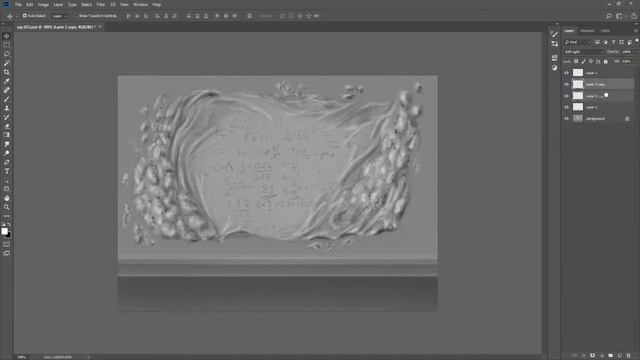Click the create new group folder icon
This screenshot has width=640, height=360.
click(x=611, y=356)
